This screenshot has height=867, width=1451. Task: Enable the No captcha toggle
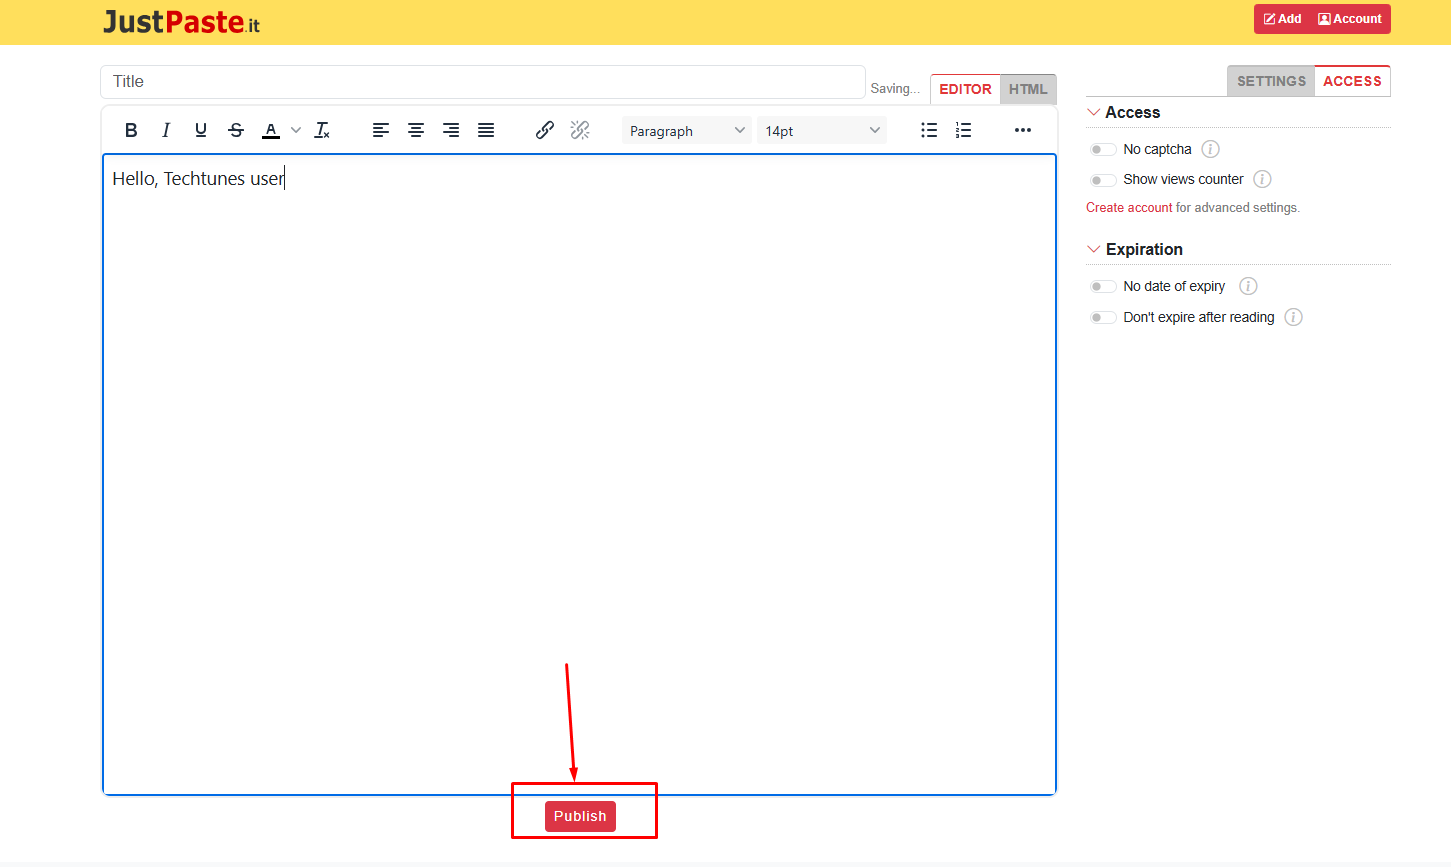(1103, 150)
